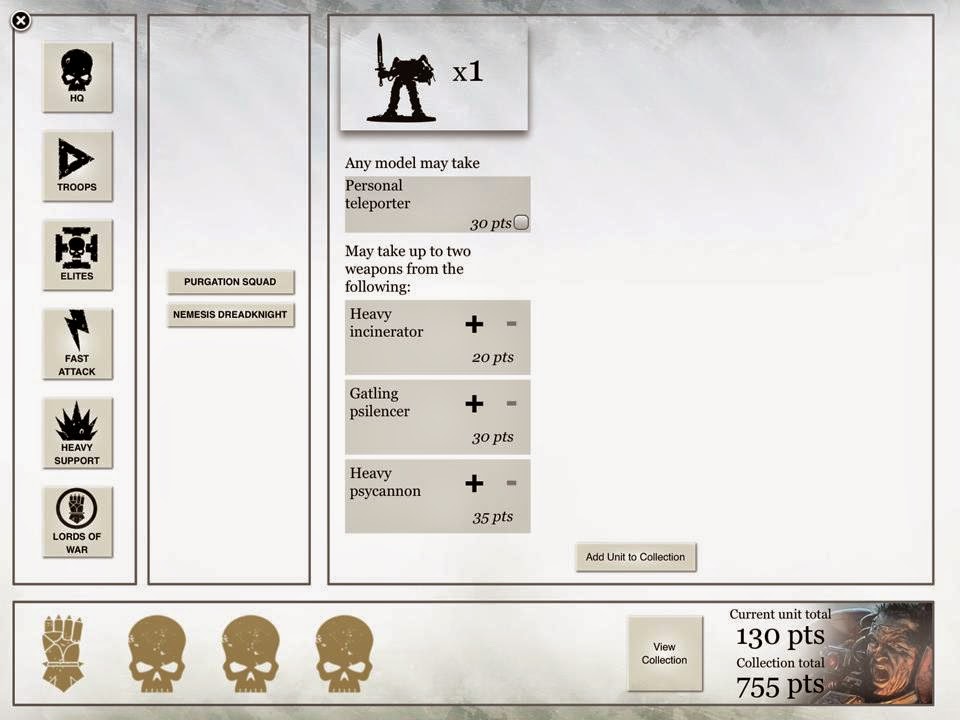
Task: Close the army builder with the X icon
Action: pyautogui.click(x=21, y=21)
